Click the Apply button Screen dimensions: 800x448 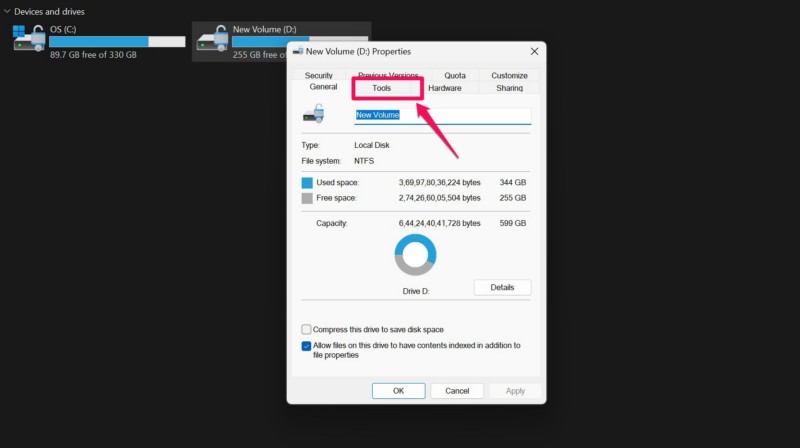515,391
